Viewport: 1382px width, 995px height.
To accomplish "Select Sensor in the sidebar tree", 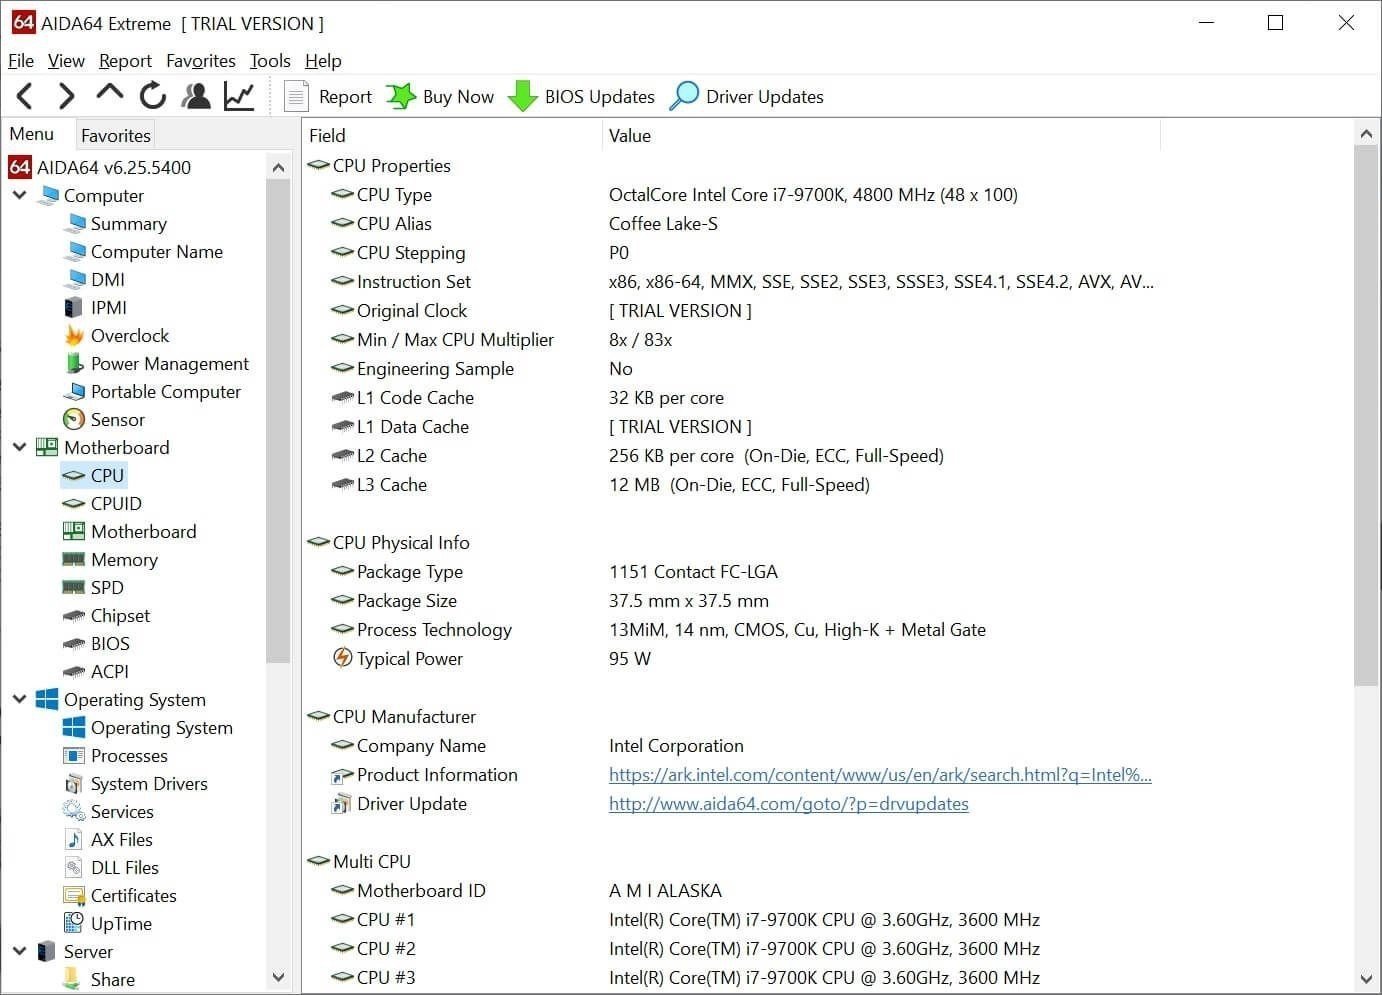I will coord(117,420).
